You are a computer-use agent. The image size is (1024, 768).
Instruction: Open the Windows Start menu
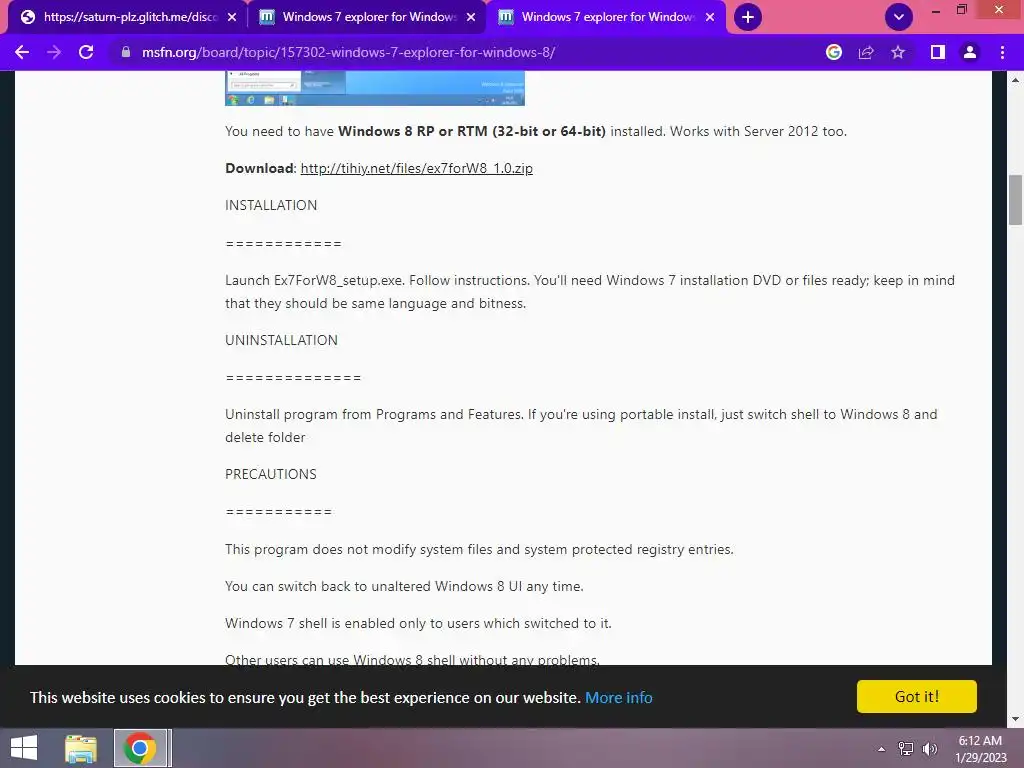[24, 748]
